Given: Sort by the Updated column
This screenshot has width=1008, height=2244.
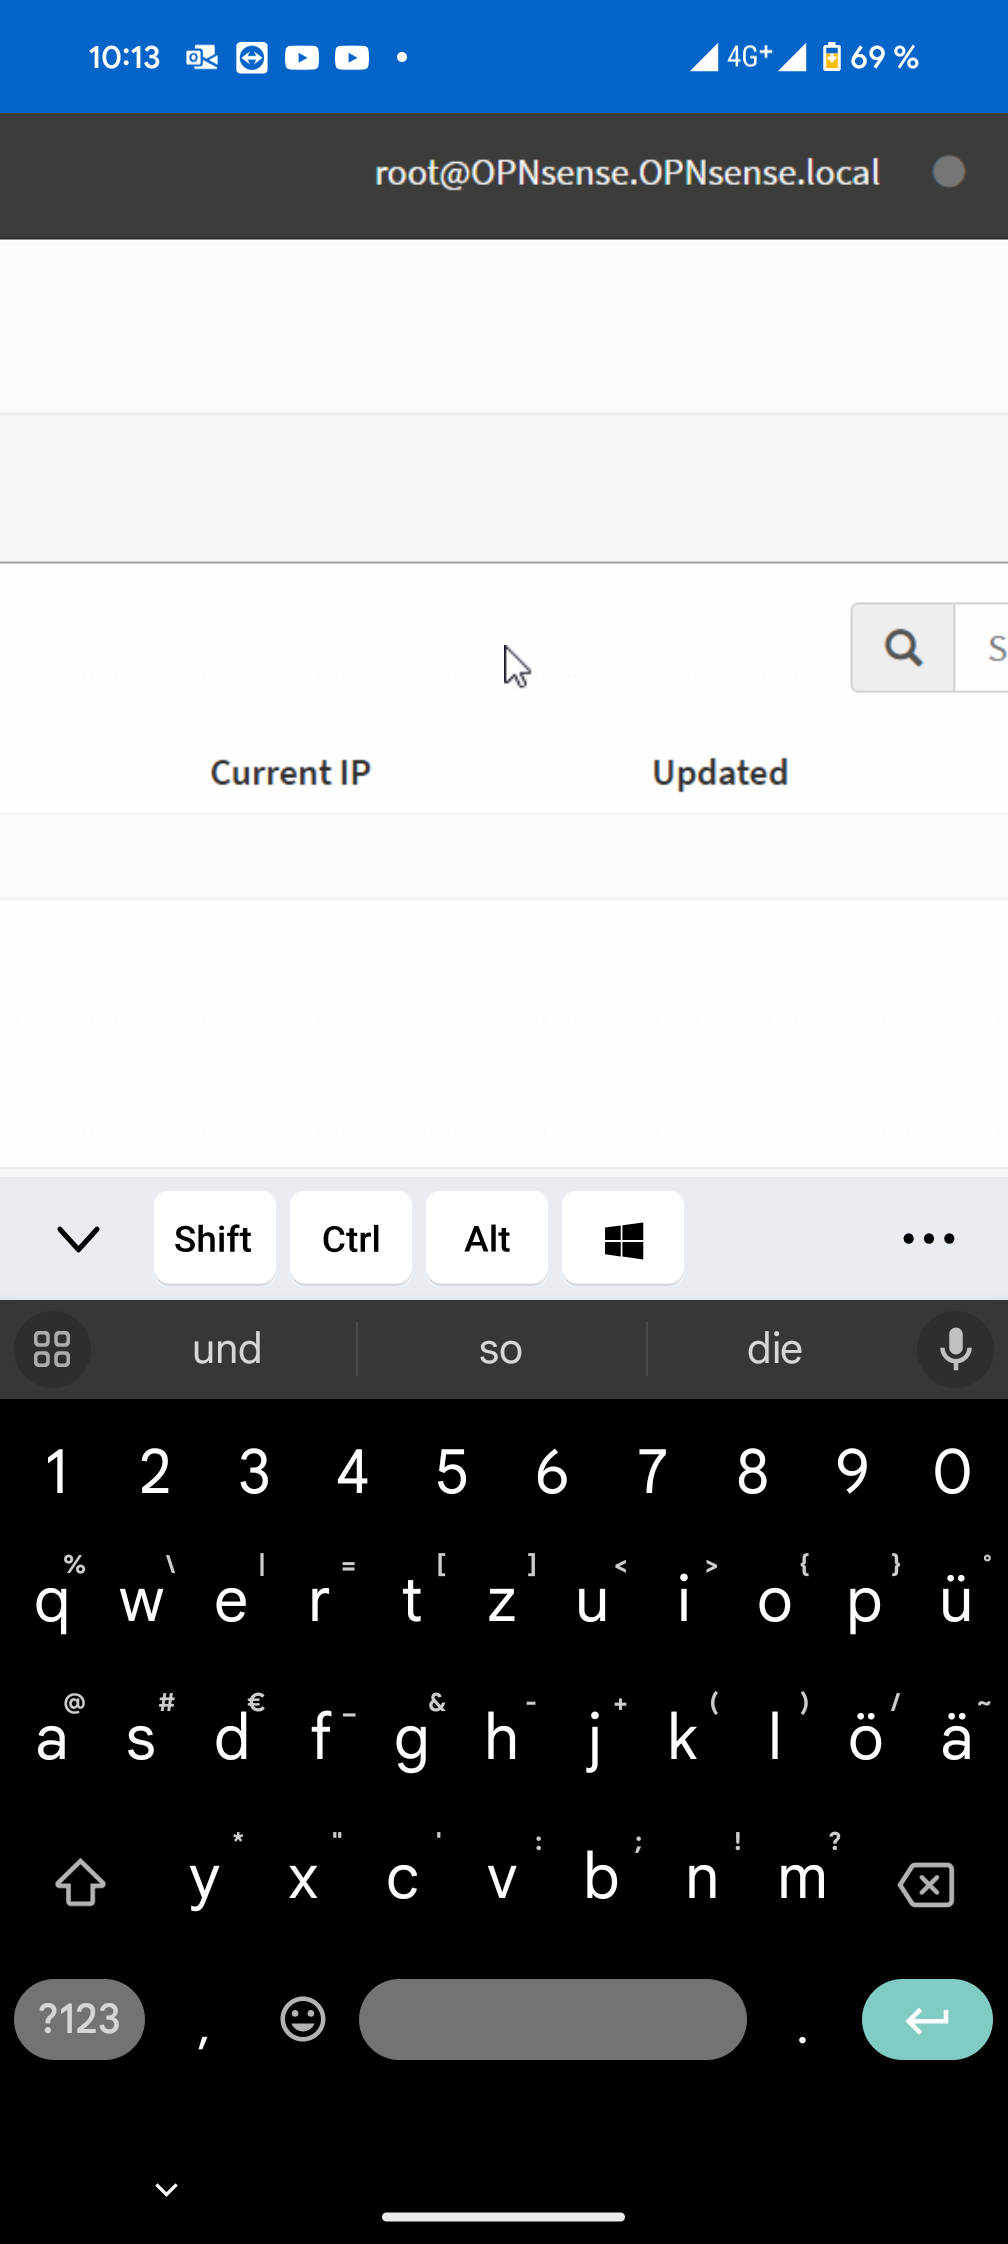Looking at the screenshot, I should [x=719, y=772].
